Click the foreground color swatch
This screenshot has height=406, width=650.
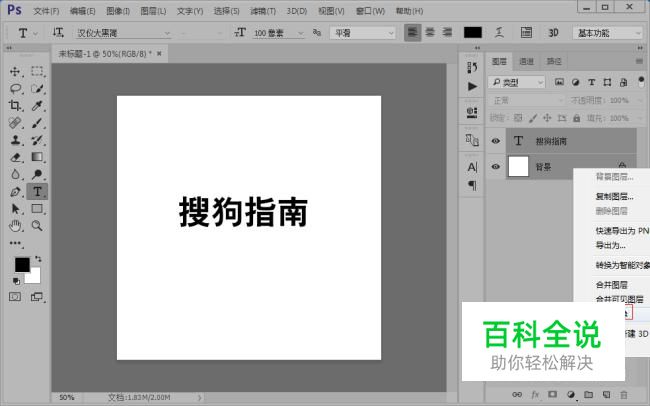pyautogui.click(x=22, y=265)
